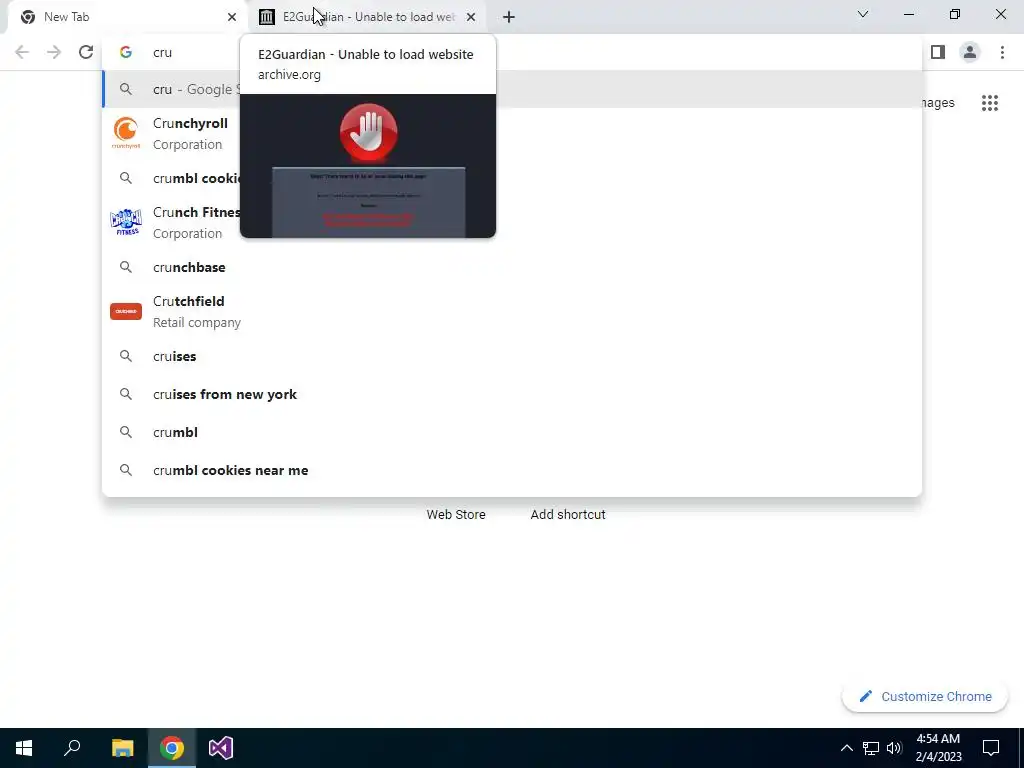Open Visual Studio from the taskbar
The width and height of the screenshot is (1024, 768).
(221, 748)
